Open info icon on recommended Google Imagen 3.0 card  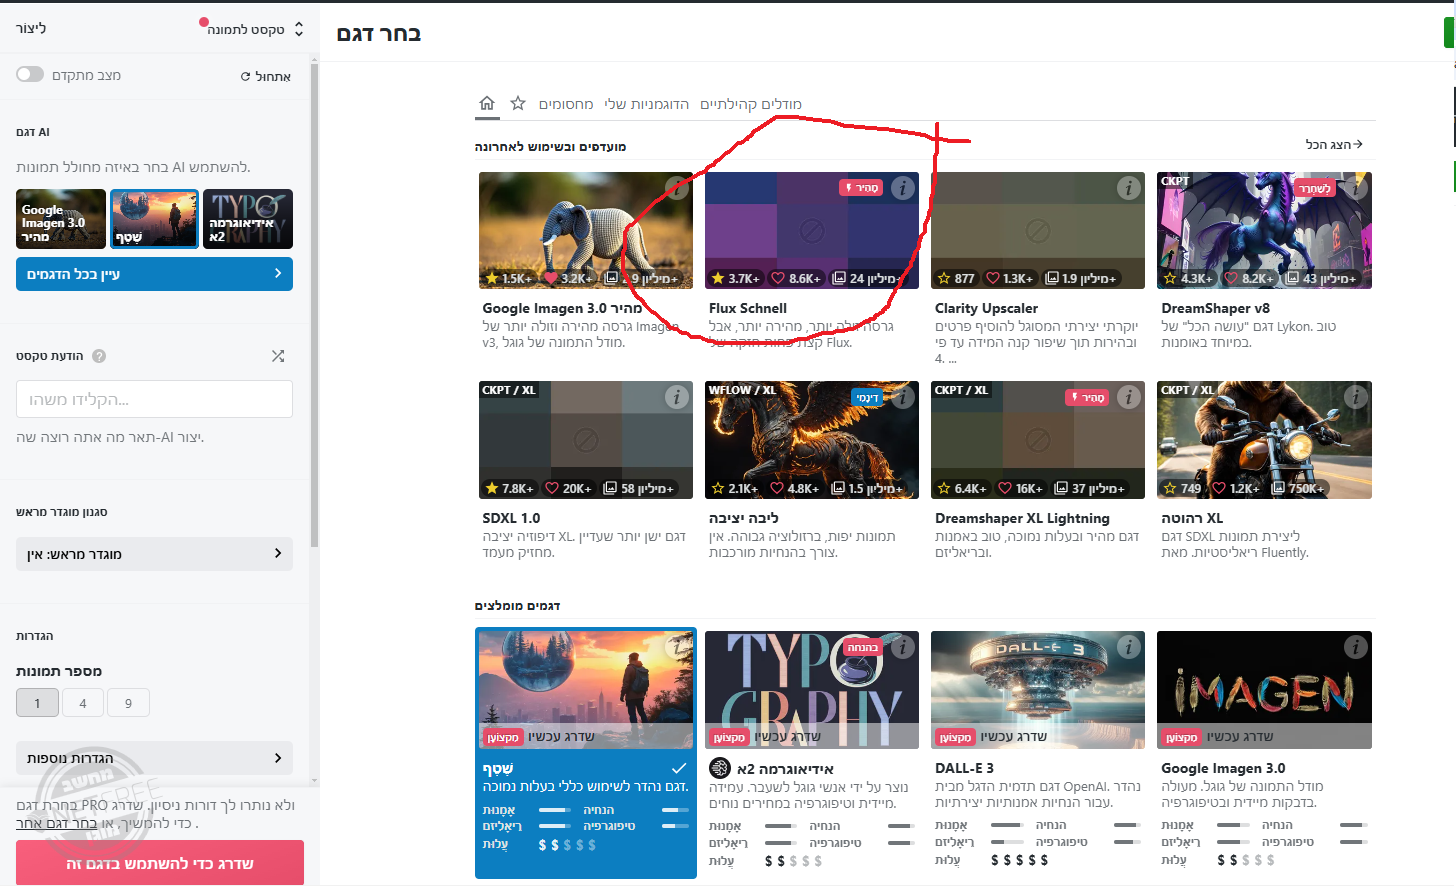click(x=1355, y=647)
